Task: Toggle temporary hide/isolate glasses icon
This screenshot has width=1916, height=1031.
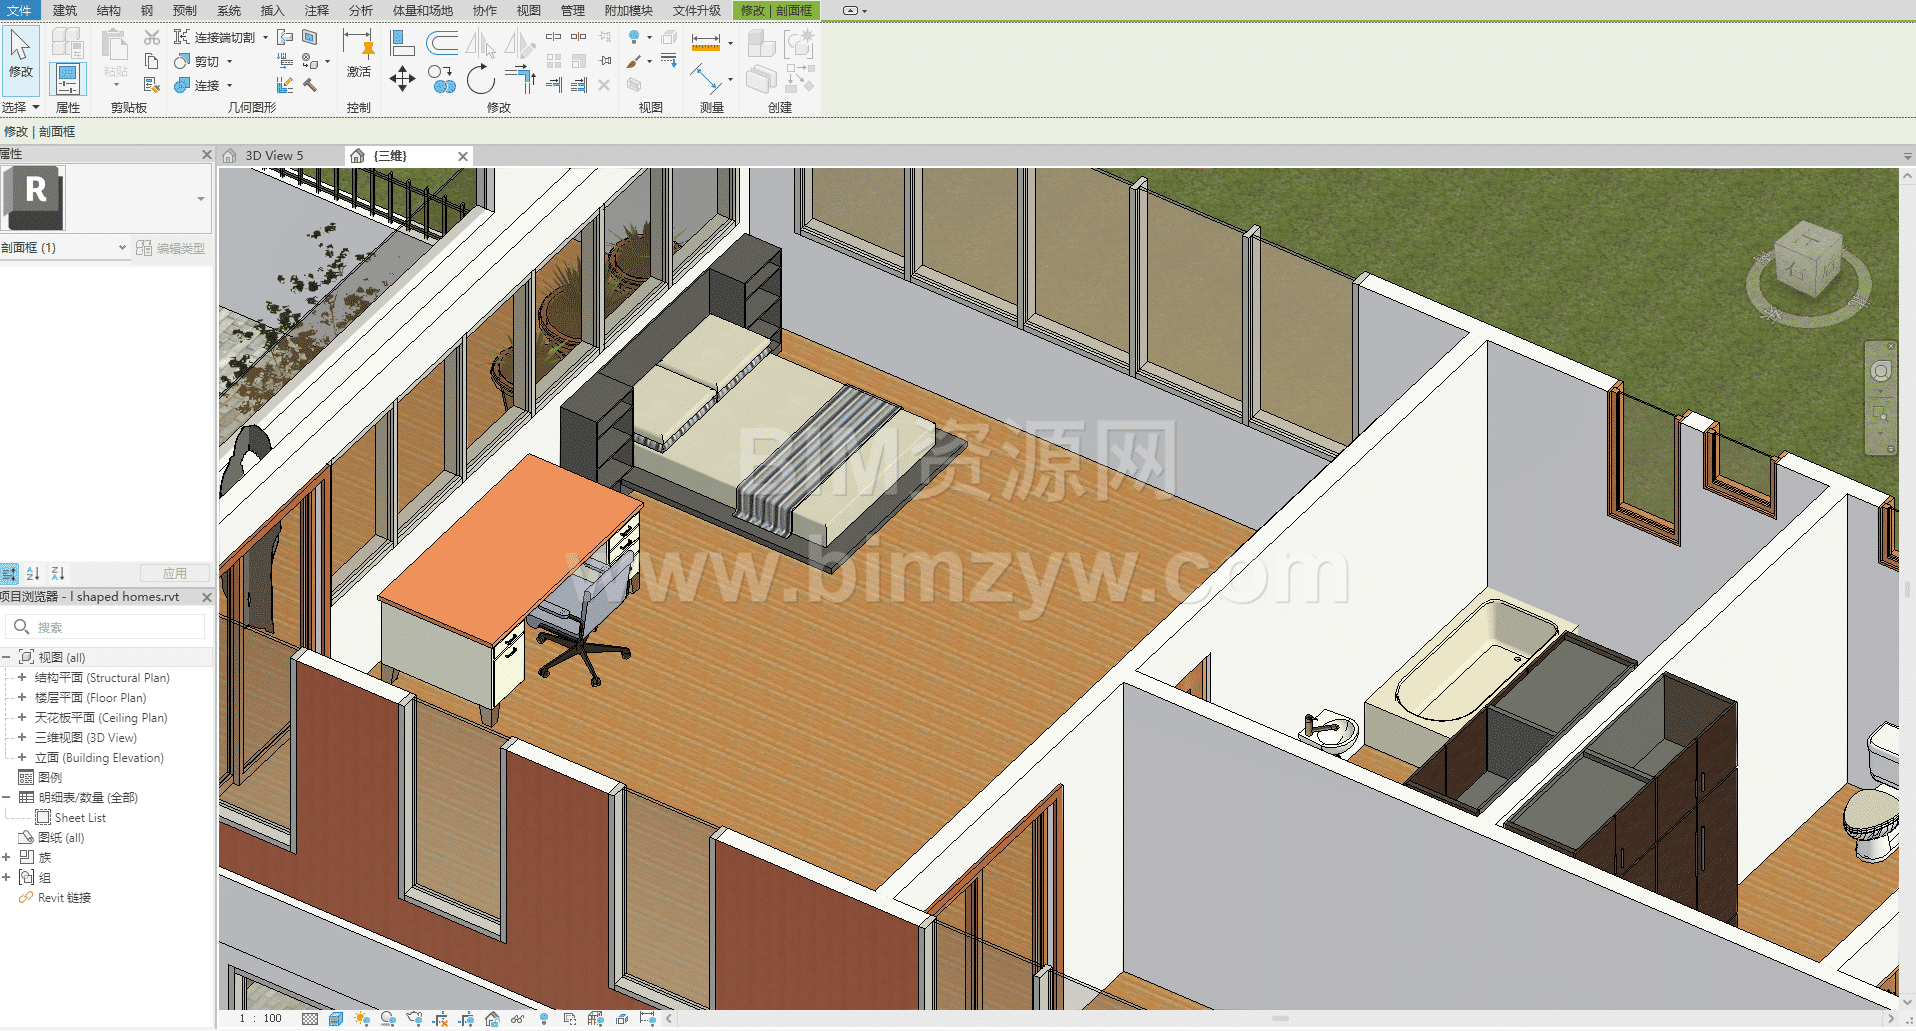Action: point(518,1019)
